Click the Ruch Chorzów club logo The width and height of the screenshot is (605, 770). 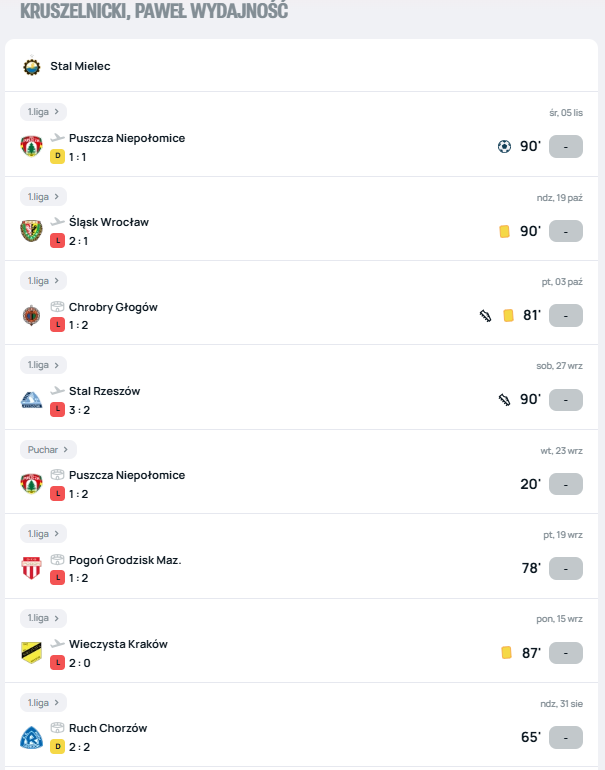pos(31,738)
